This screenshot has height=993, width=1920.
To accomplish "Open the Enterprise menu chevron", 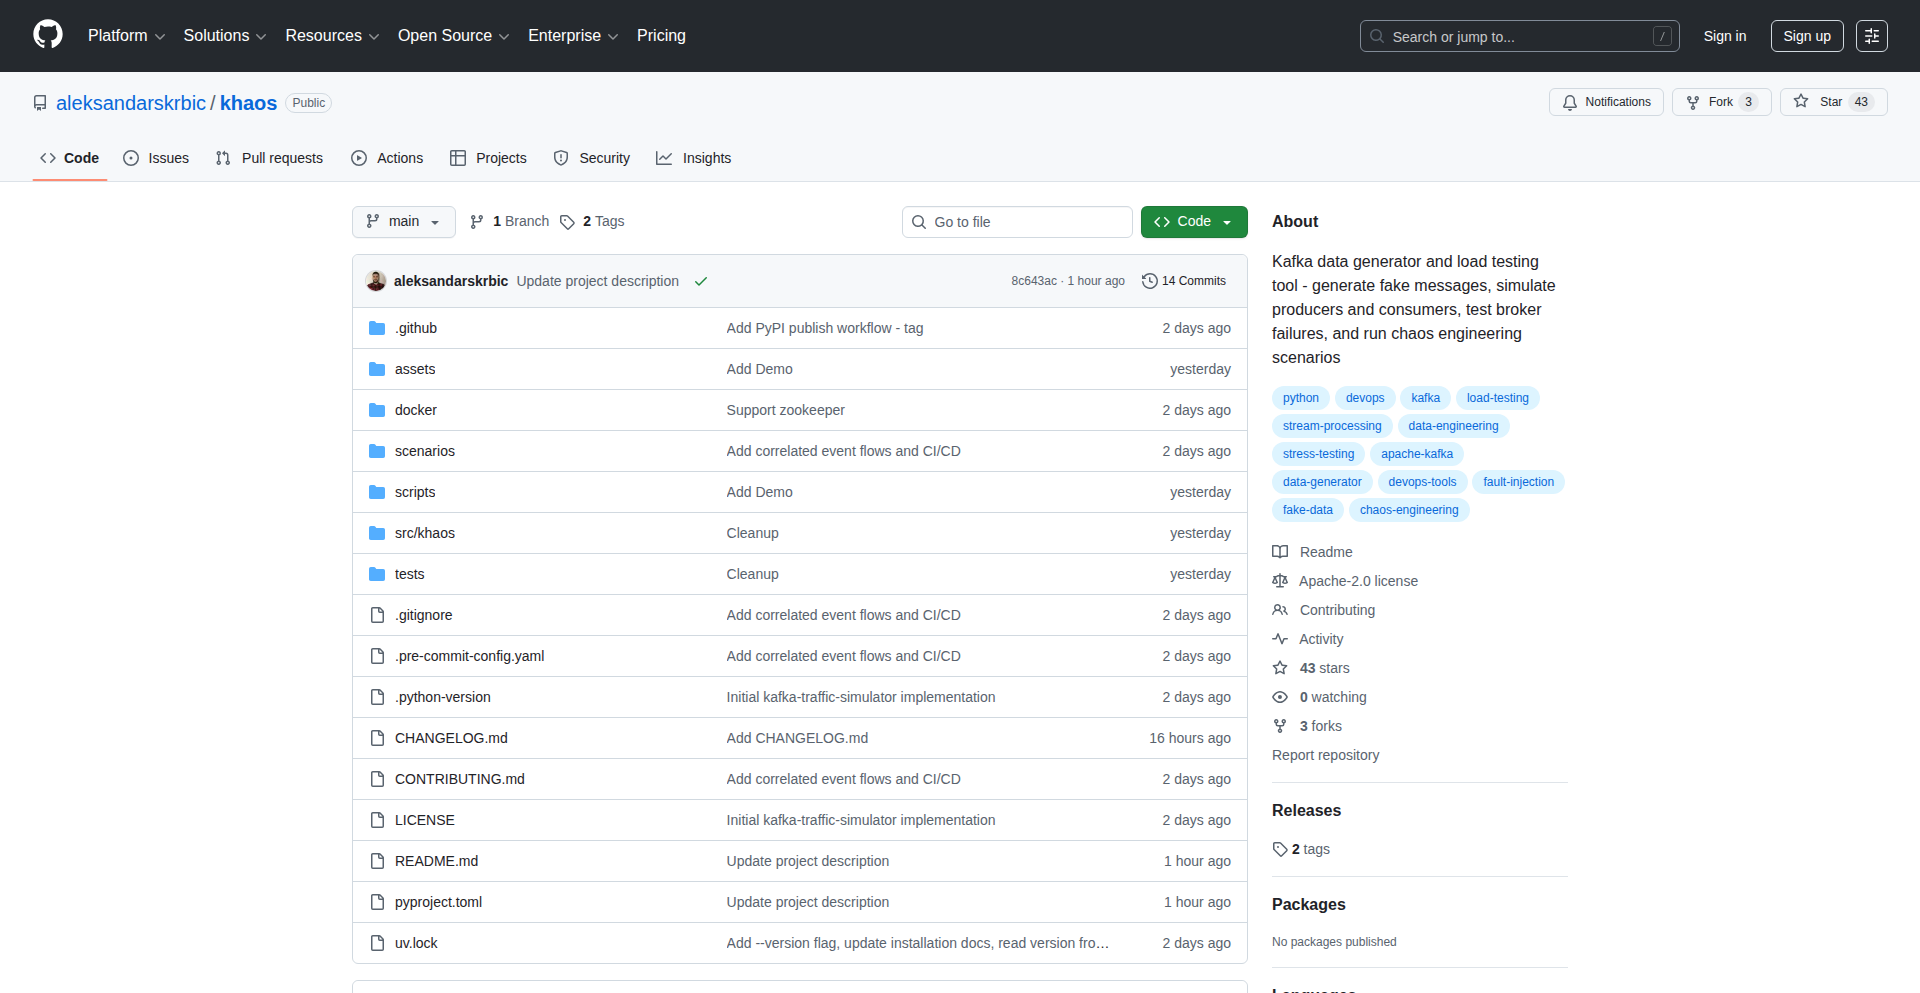I will (x=612, y=36).
